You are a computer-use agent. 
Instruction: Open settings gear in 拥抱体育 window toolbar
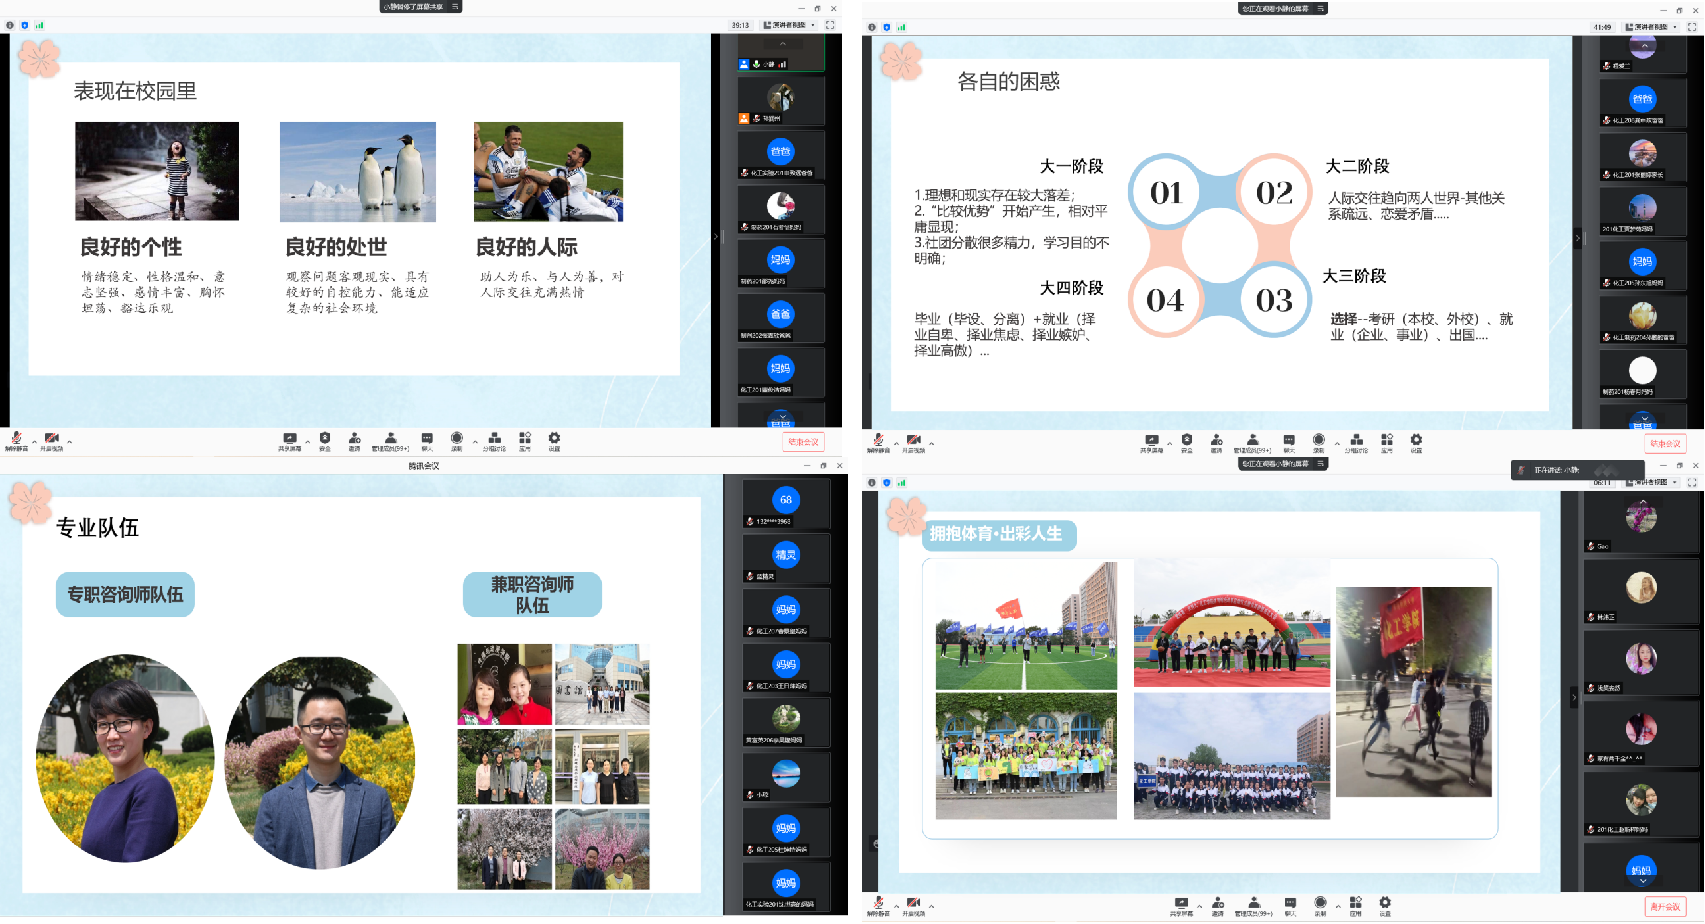pyautogui.click(x=1385, y=904)
